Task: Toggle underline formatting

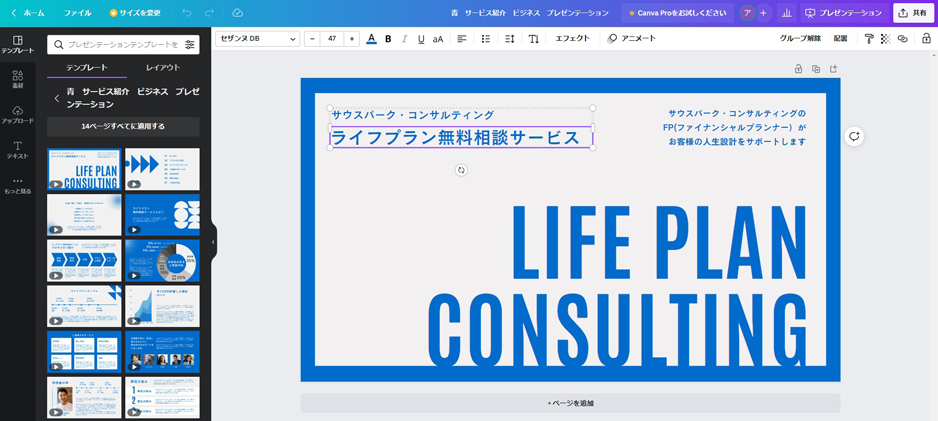Action: 421,38
